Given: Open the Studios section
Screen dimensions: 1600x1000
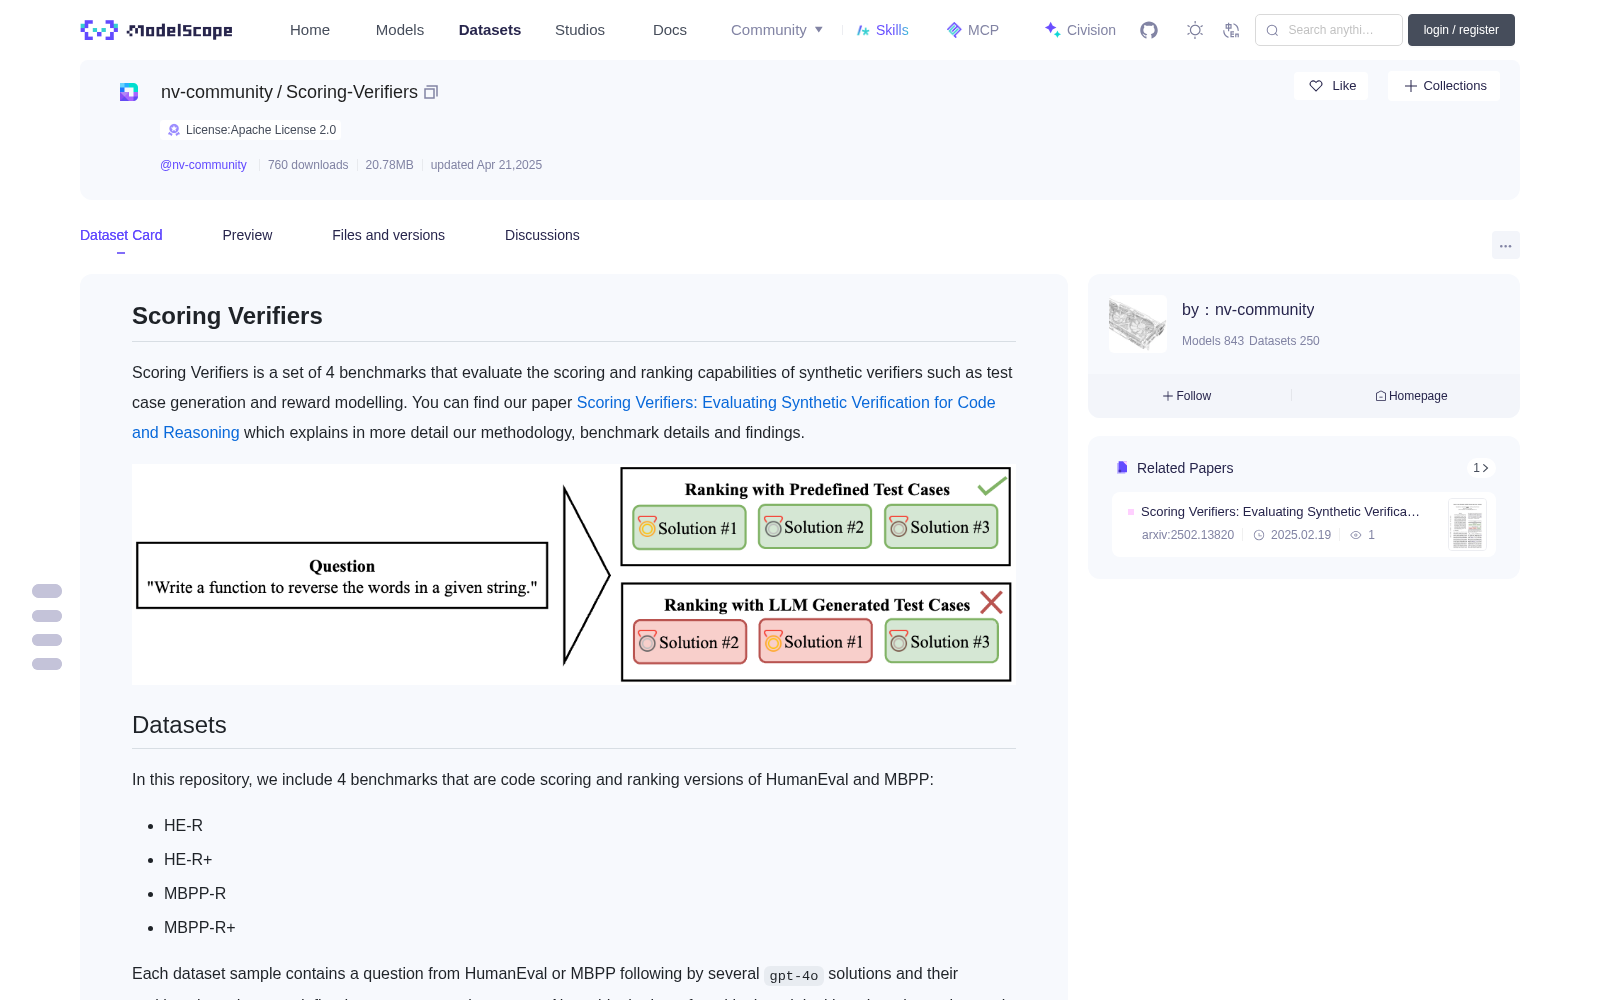Looking at the screenshot, I should pyautogui.click(x=580, y=30).
